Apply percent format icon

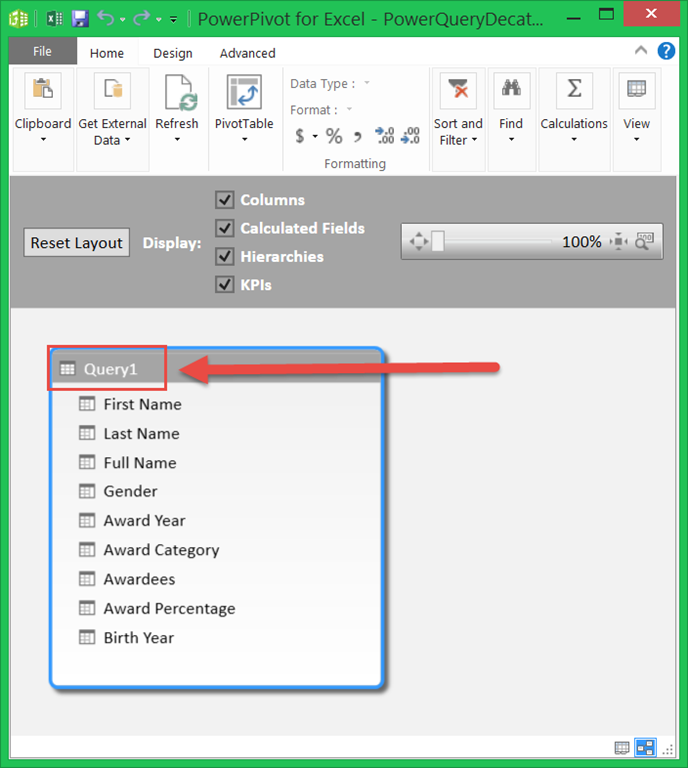pos(333,137)
